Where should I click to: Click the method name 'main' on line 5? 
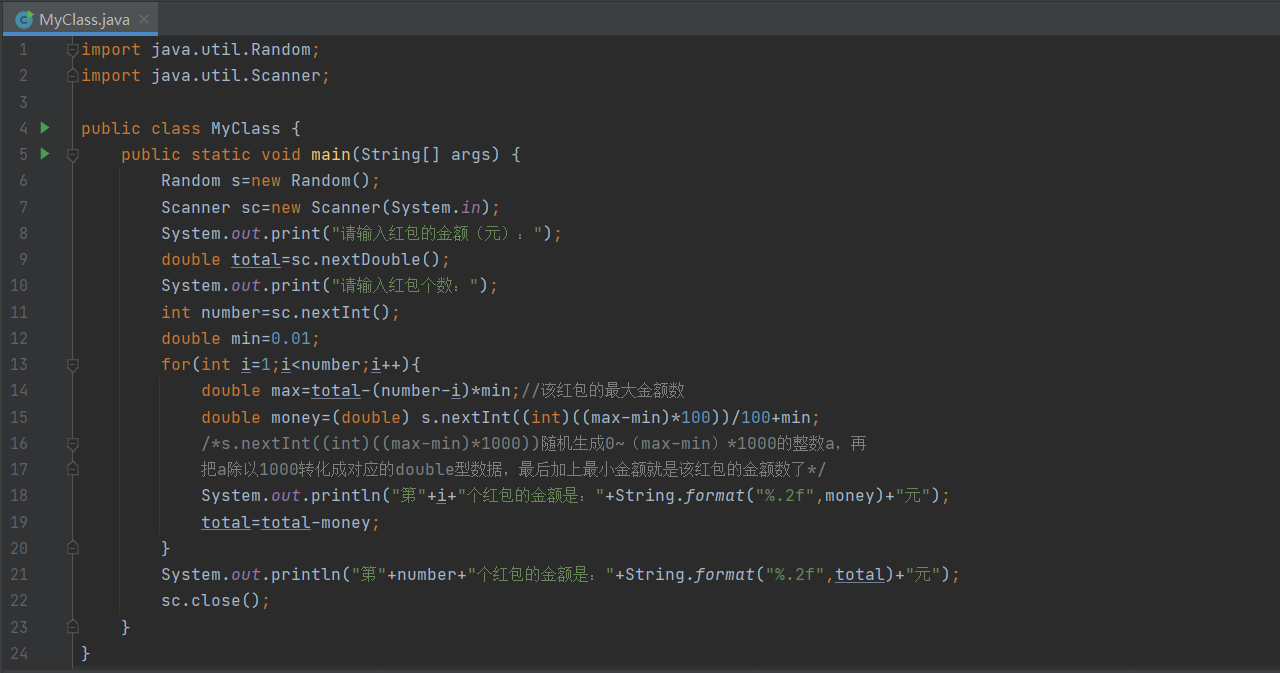click(331, 154)
